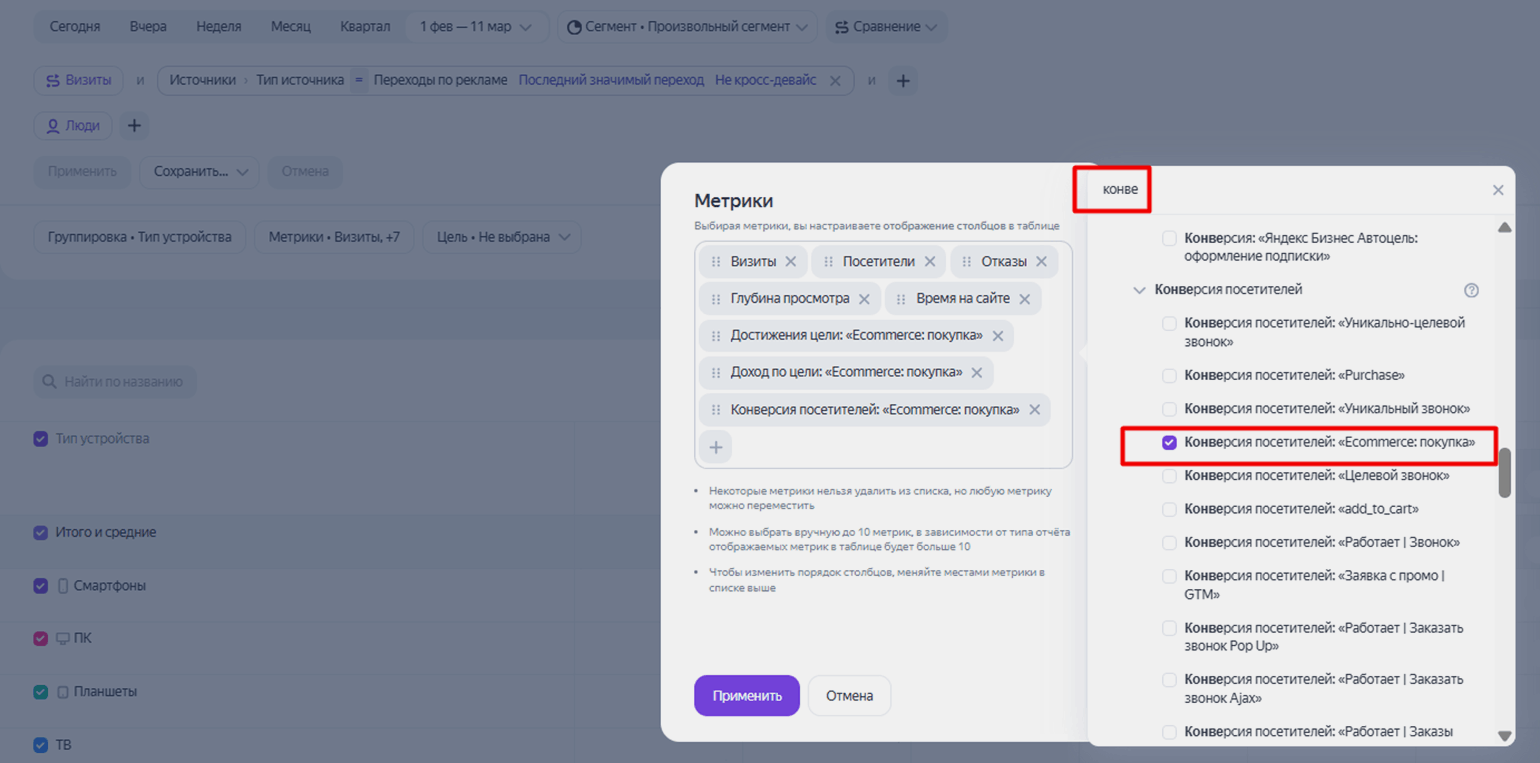Image resolution: width=1540 pixels, height=763 pixels.
Task: Check Конверсия посетителей: «Purchase»
Action: pos(1169,375)
